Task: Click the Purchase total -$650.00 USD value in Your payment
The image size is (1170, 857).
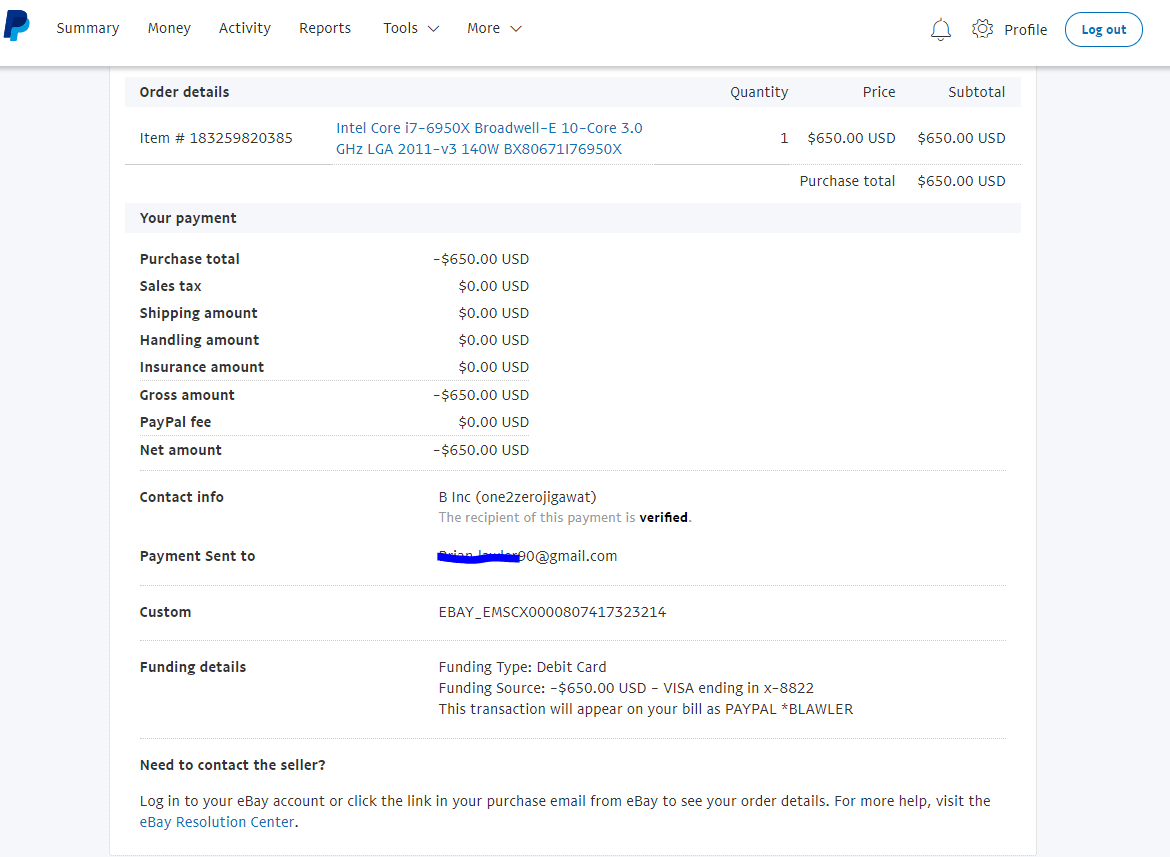Action: [481, 259]
